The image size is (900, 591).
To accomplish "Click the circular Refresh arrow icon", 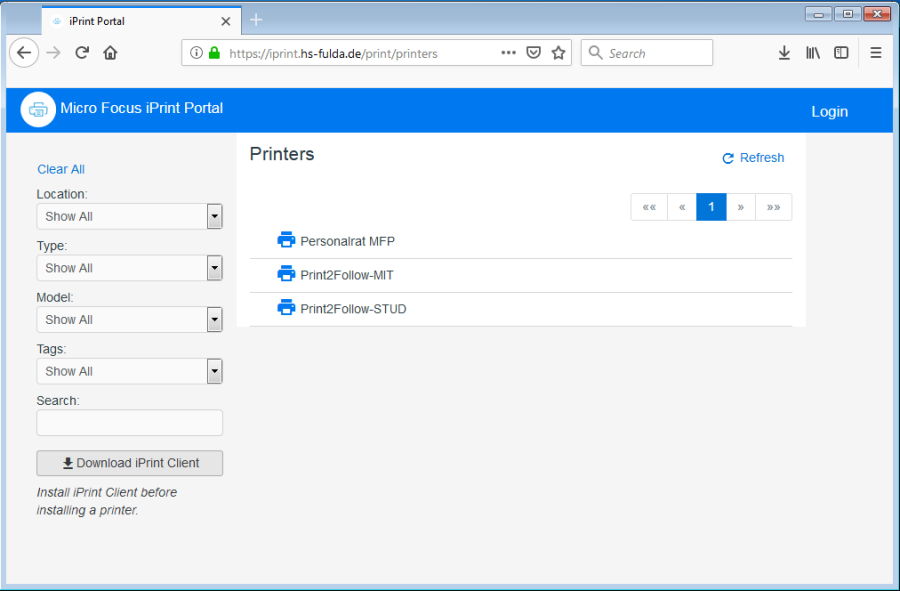I will point(728,157).
